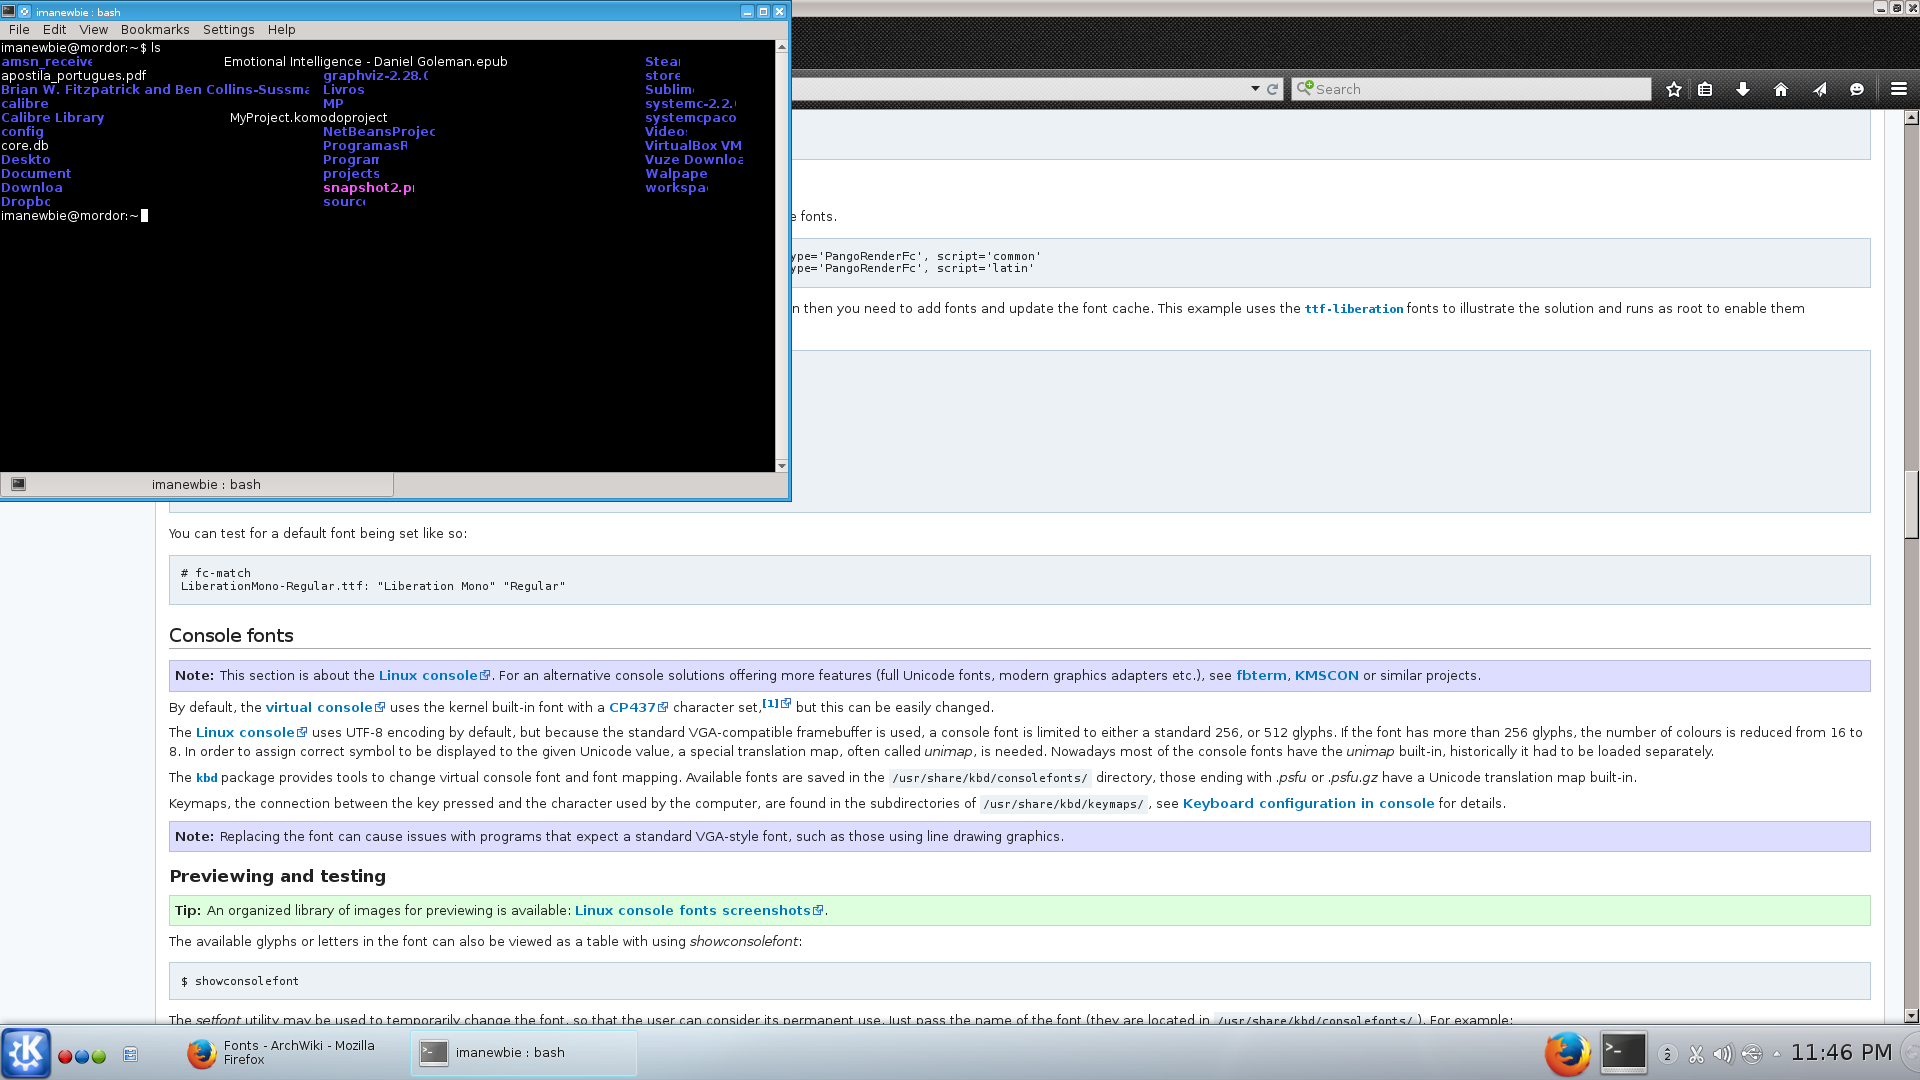Open the fbterm link
This screenshot has width=1920, height=1080.
[1261, 676]
